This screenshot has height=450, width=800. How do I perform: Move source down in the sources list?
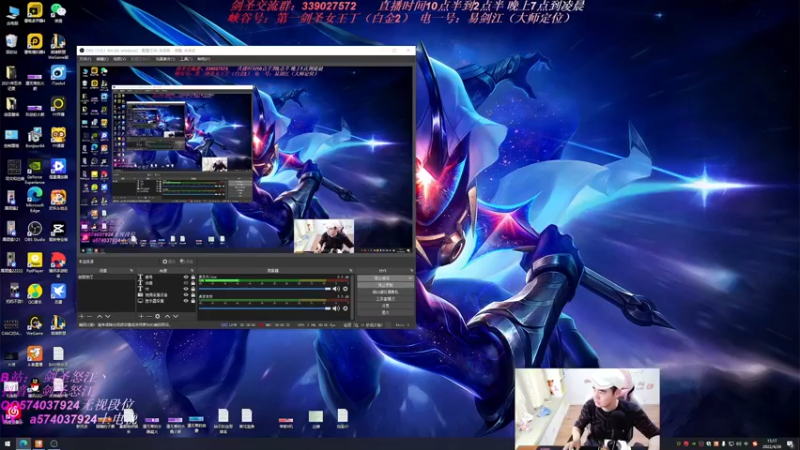[176, 317]
